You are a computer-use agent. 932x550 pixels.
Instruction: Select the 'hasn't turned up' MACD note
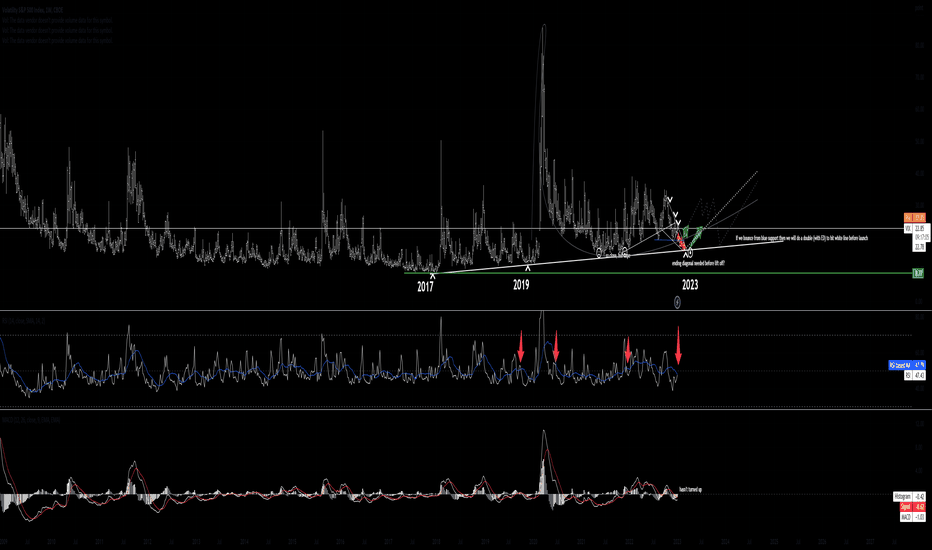coord(691,491)
